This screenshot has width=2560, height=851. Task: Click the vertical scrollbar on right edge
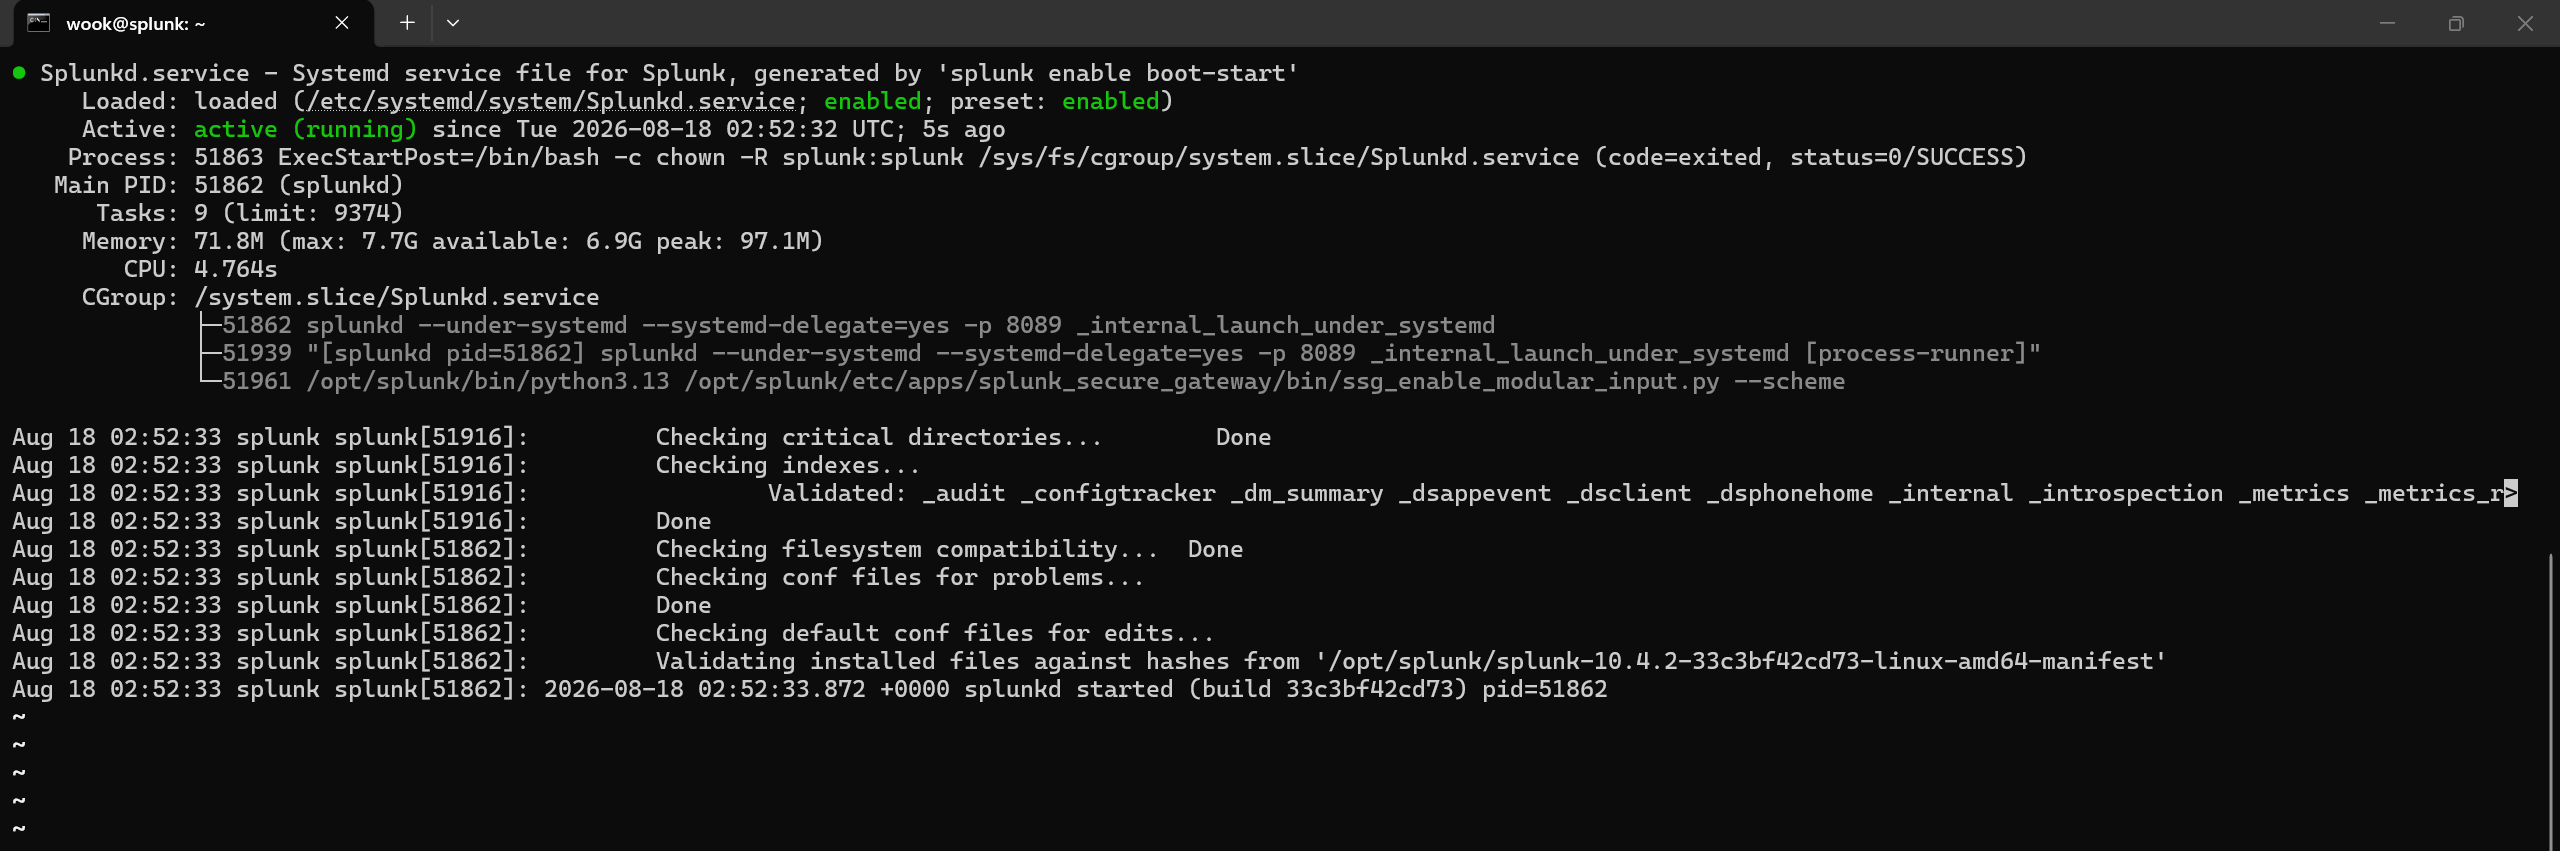[x=2551, y=700]
